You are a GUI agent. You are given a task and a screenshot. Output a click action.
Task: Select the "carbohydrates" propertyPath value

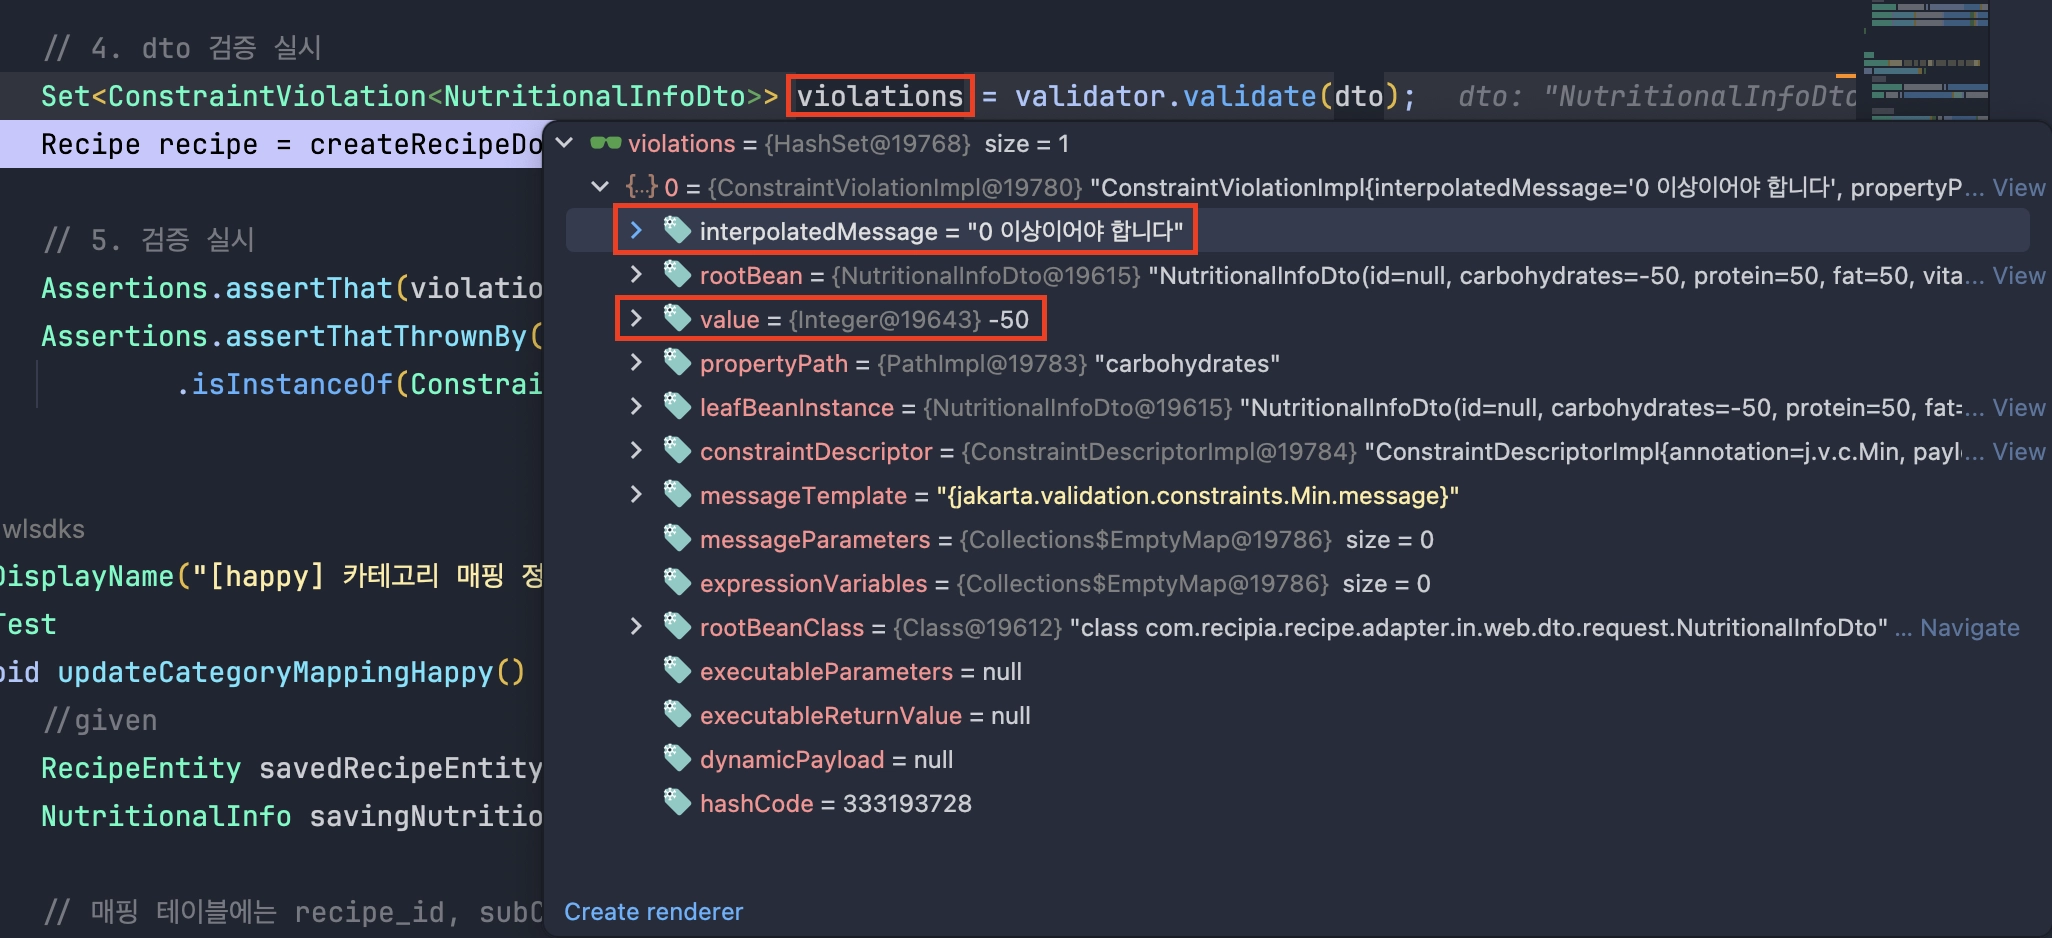tap(1187, 363)
